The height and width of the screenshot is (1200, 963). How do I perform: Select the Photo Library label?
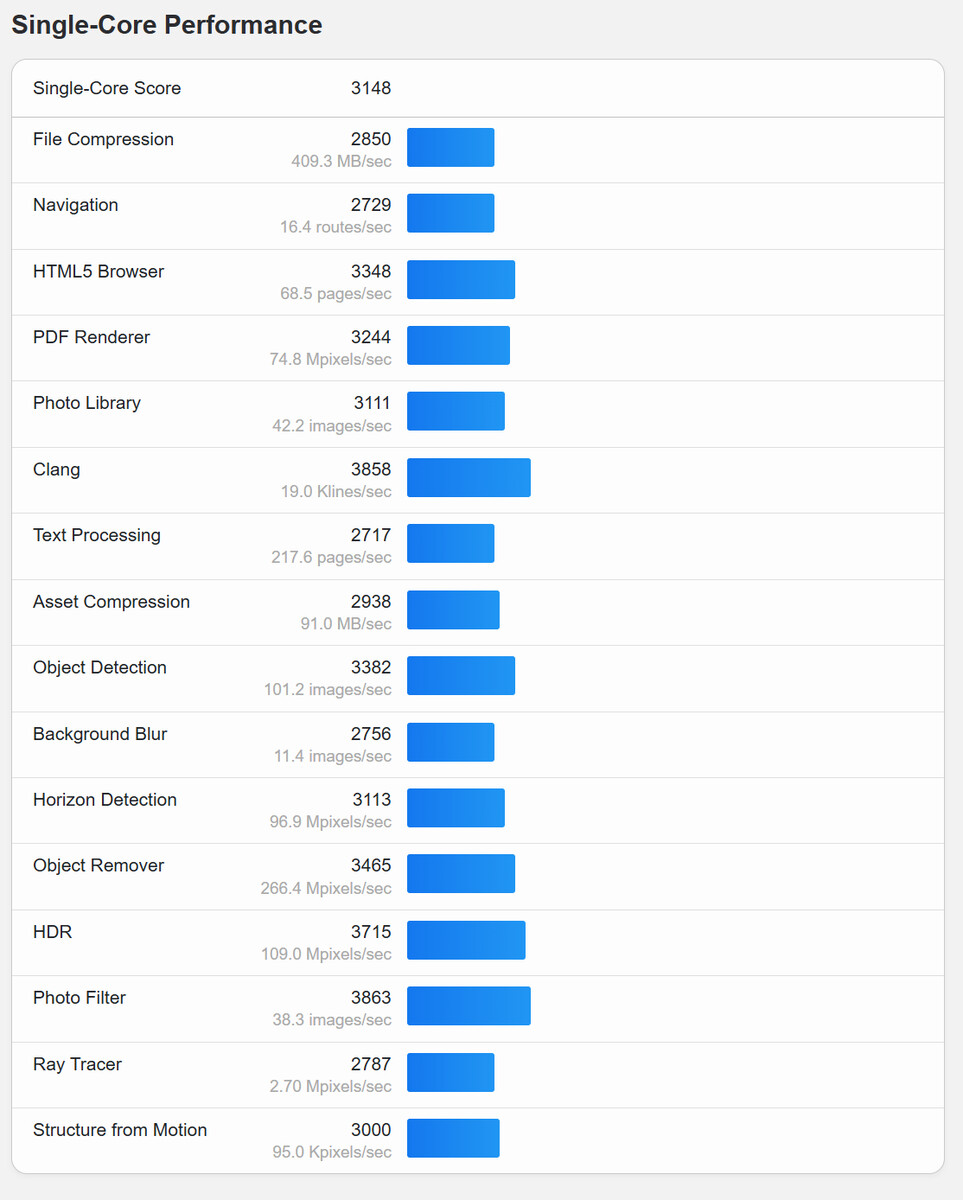click(x=87, y=403)
